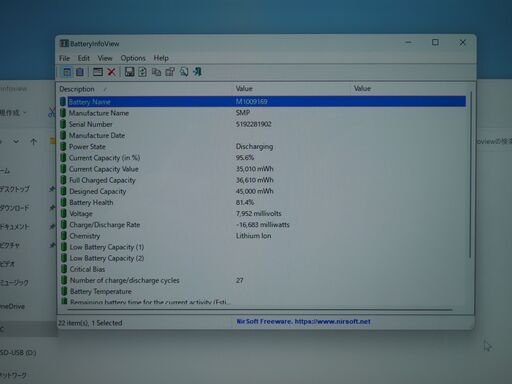Open the File menu

[64, 58]
